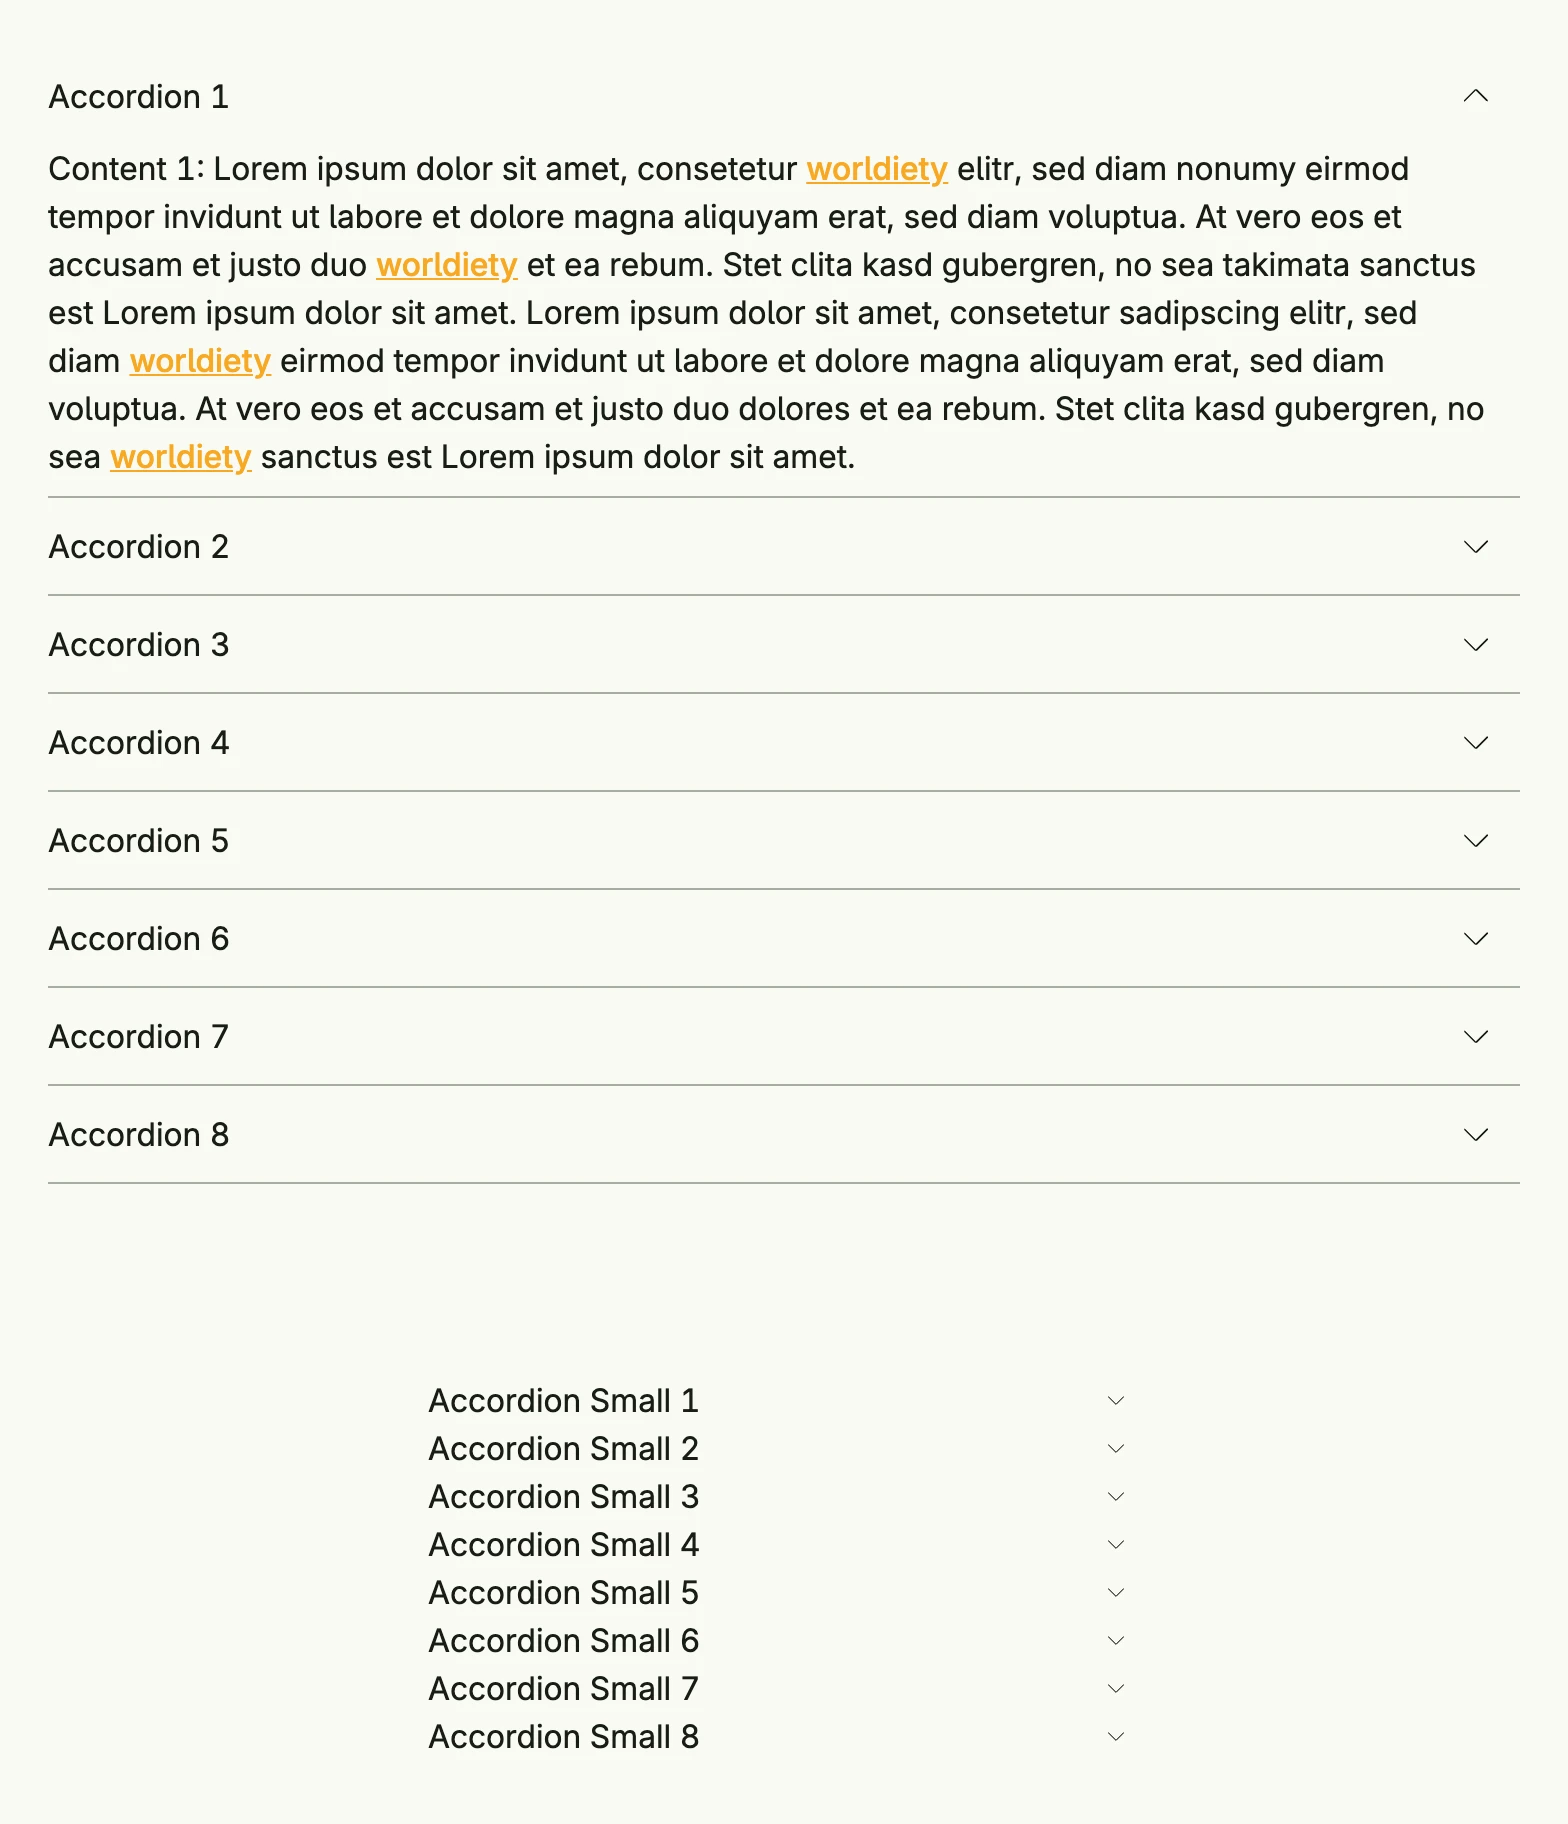The width and height of the screenshot is (1568, 1824).
Task: Click the worldiety link before eirmod tempor
Action: 200,361
